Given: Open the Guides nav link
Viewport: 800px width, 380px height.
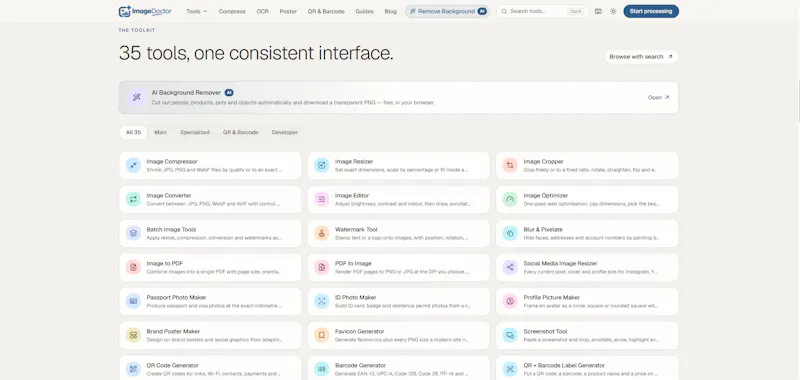Looking at the screenshot, I should [x=364, y=11].
